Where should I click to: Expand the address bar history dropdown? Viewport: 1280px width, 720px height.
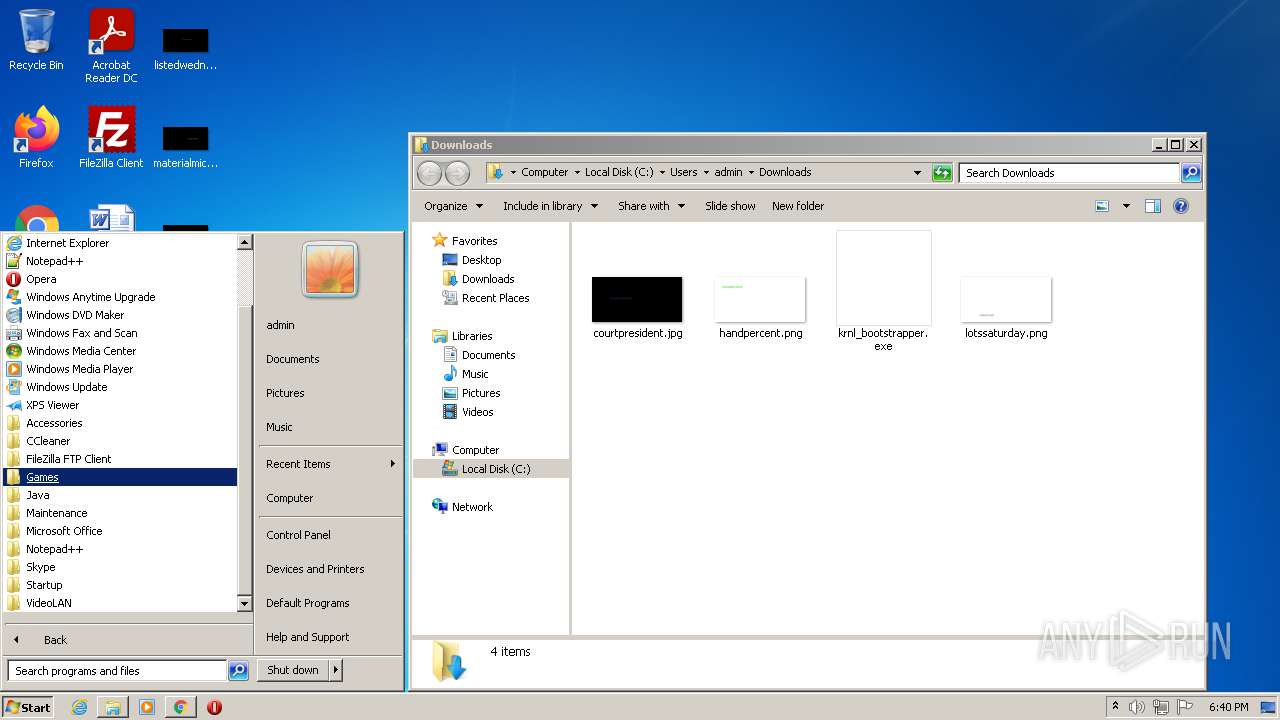pyautogui.click(x=917, y=173)
